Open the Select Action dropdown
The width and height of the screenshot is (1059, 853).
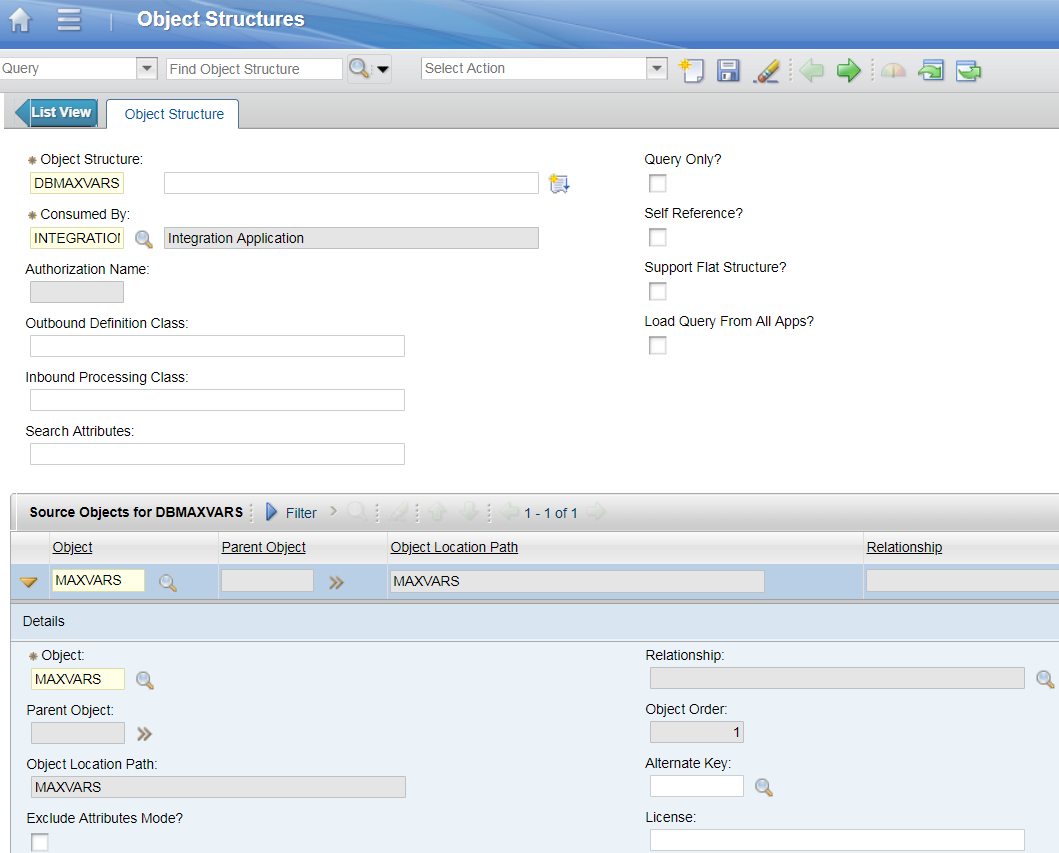click(x=657, y=70)
